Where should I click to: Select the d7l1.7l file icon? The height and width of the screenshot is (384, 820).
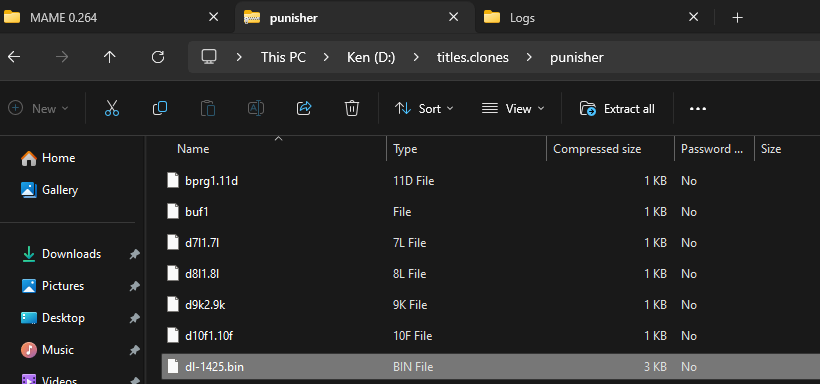(173, 243)
